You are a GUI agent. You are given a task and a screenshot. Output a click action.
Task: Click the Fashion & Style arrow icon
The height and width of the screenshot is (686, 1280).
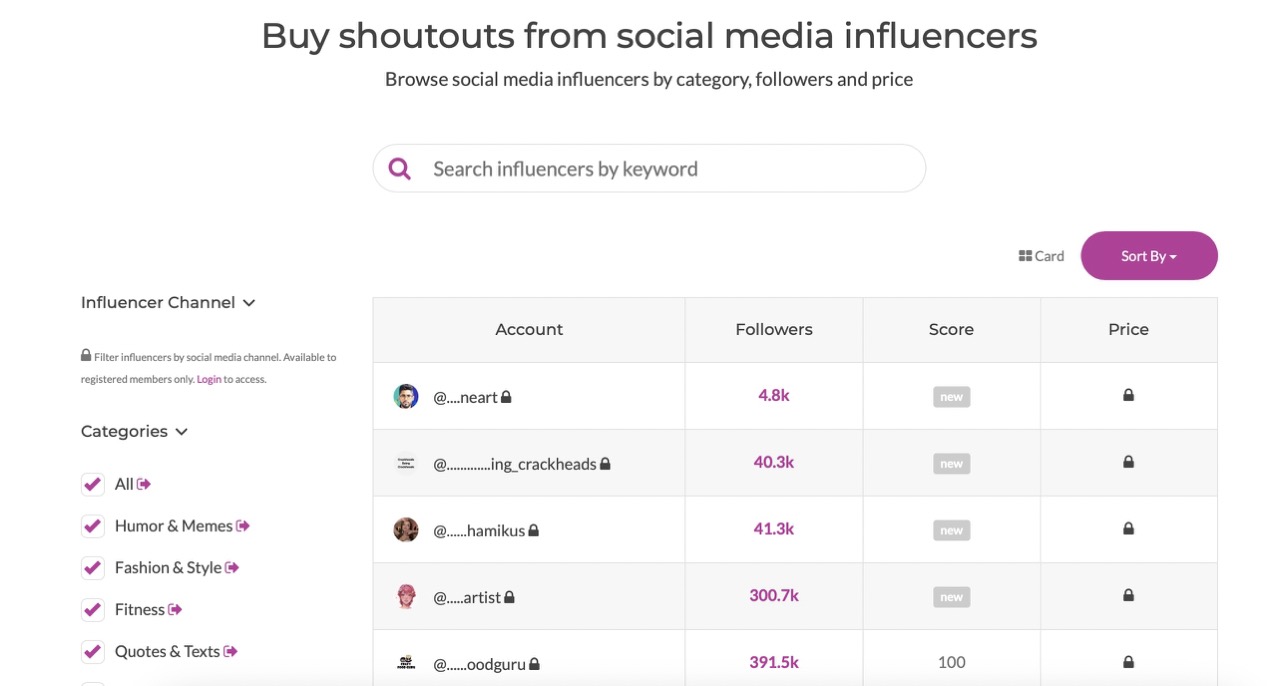232,568
